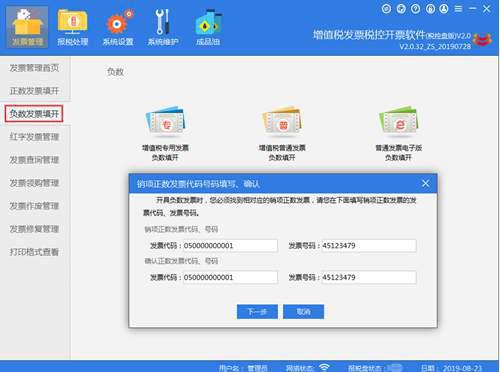Open the 成品油 module icon
The height and width of the screenshot is (372, 500).
tap(208, 27)
